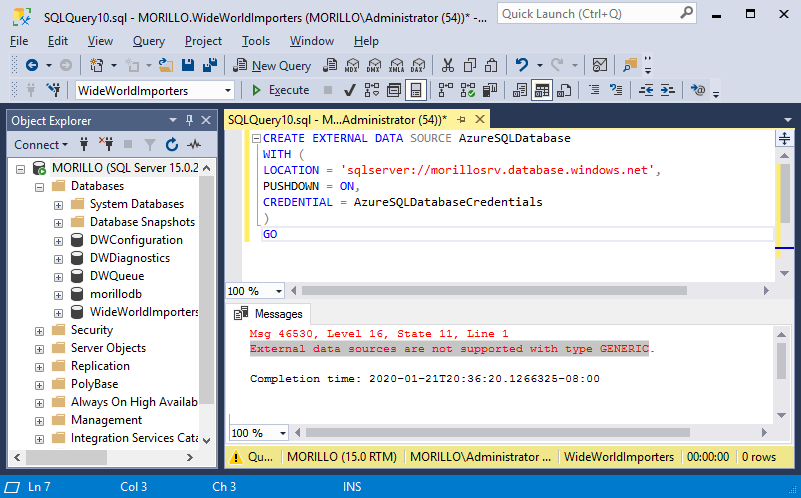Expand the Security folder node
The width and height of the screenshot is (801, 498).
(39, 331)
